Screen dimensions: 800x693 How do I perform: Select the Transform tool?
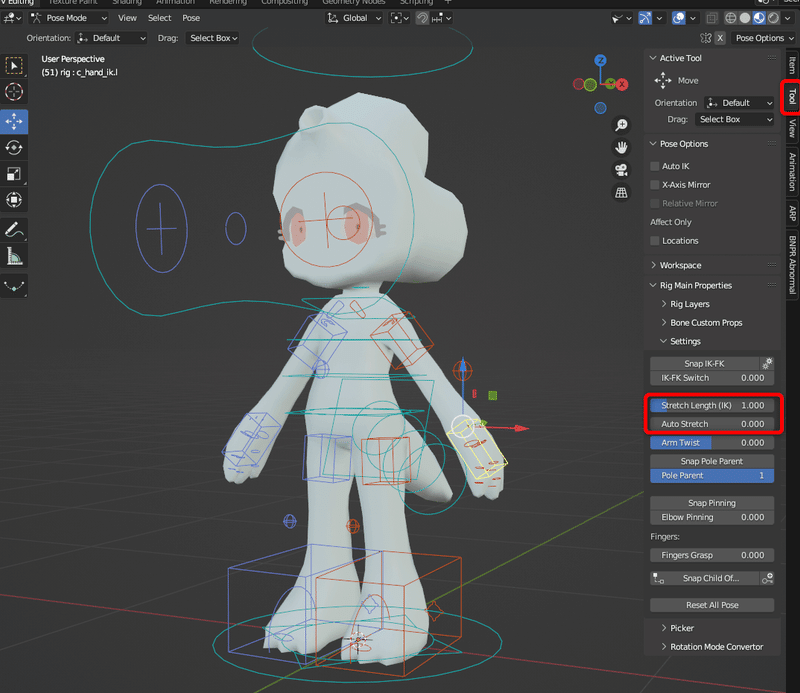[x=14, y=200]
